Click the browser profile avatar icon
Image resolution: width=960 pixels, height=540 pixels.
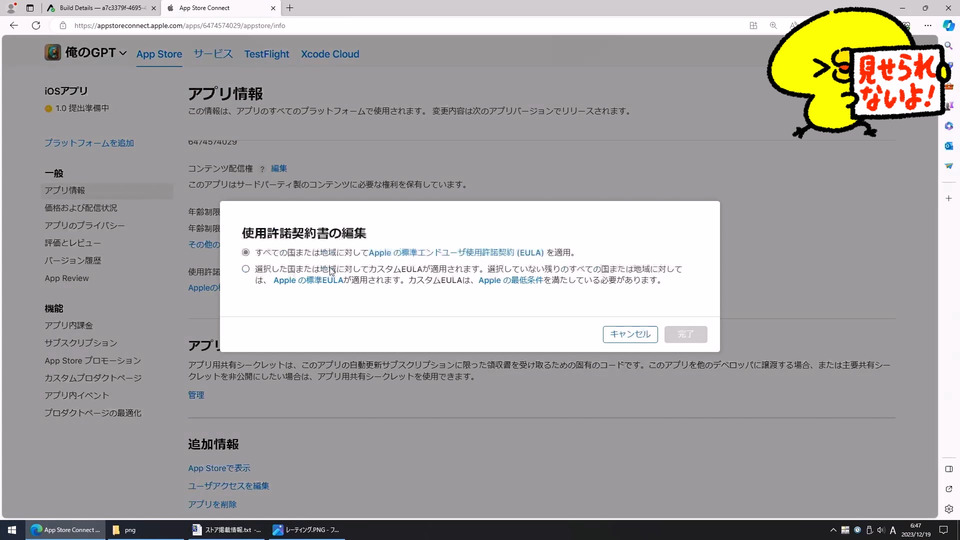[x=10, y=8]
